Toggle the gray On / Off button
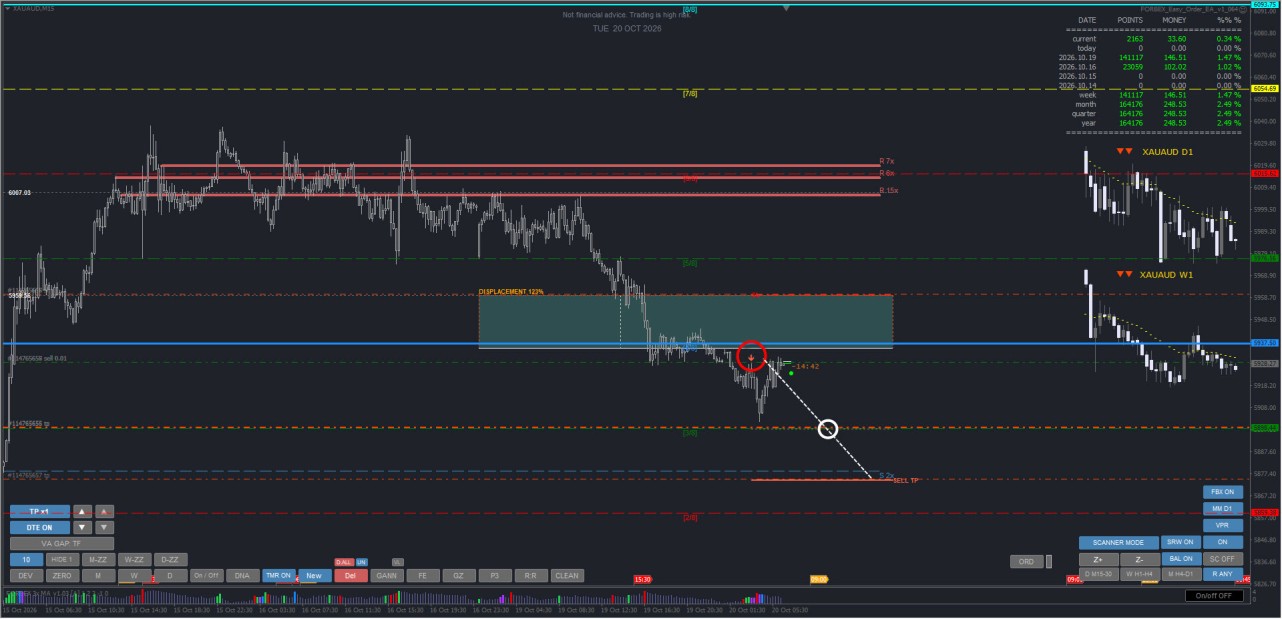 point(206,576)
